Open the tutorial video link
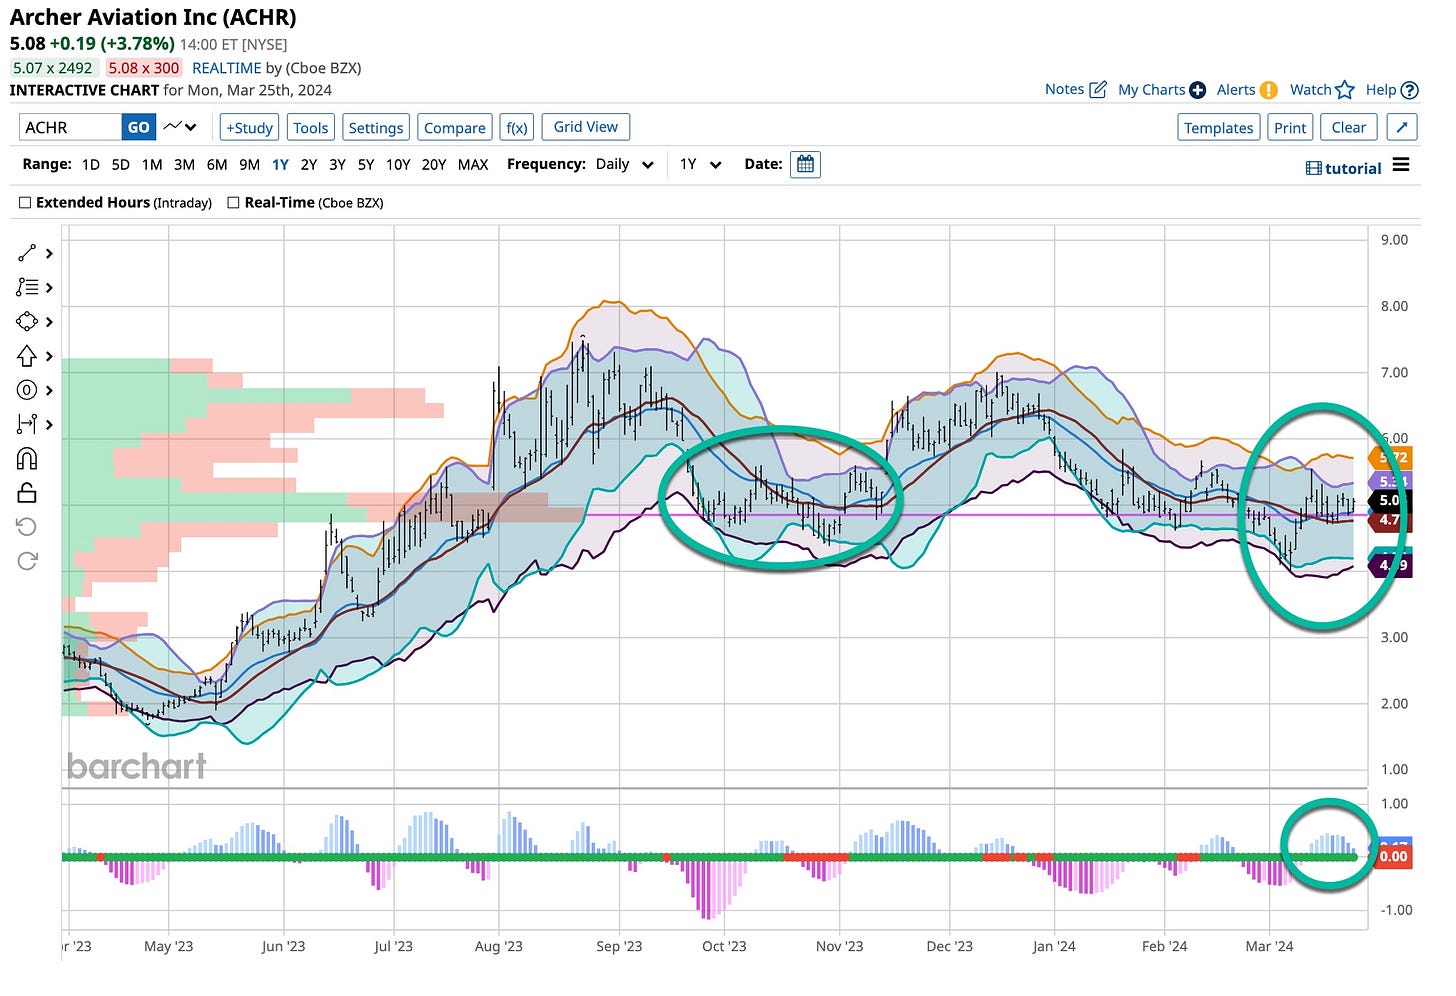This screenshot has height=996, width=1456. tap(1343, 168)
